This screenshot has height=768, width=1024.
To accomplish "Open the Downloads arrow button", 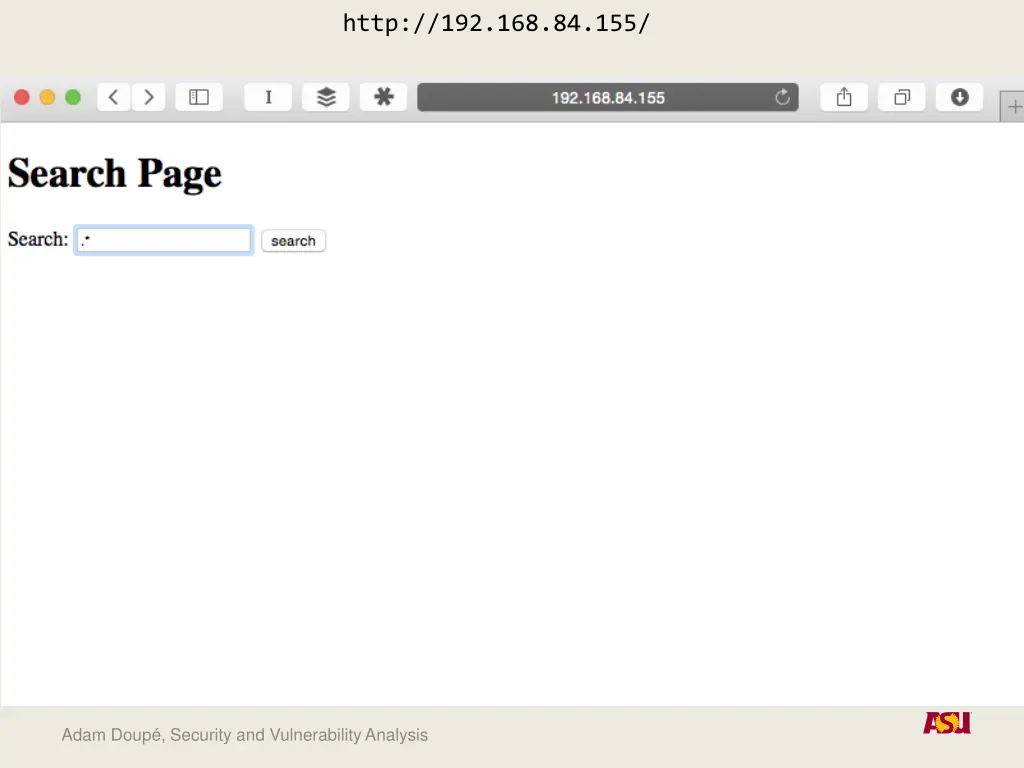I will point(959,97).
